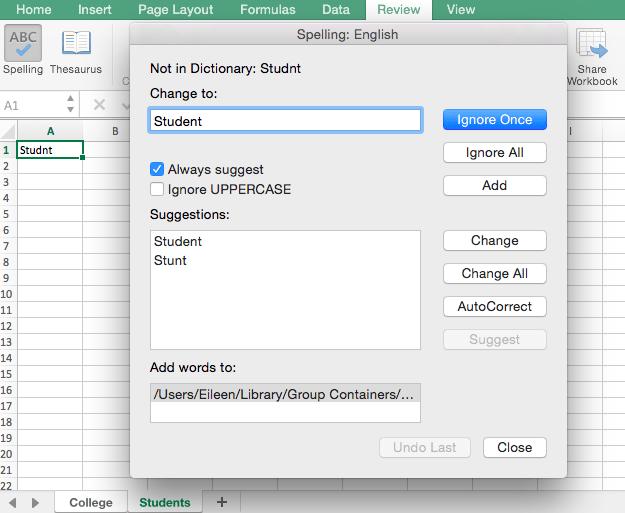This screenshot has width=625, height=513.
Task: Switch to the College sheet tab
Action: (91, 502)
